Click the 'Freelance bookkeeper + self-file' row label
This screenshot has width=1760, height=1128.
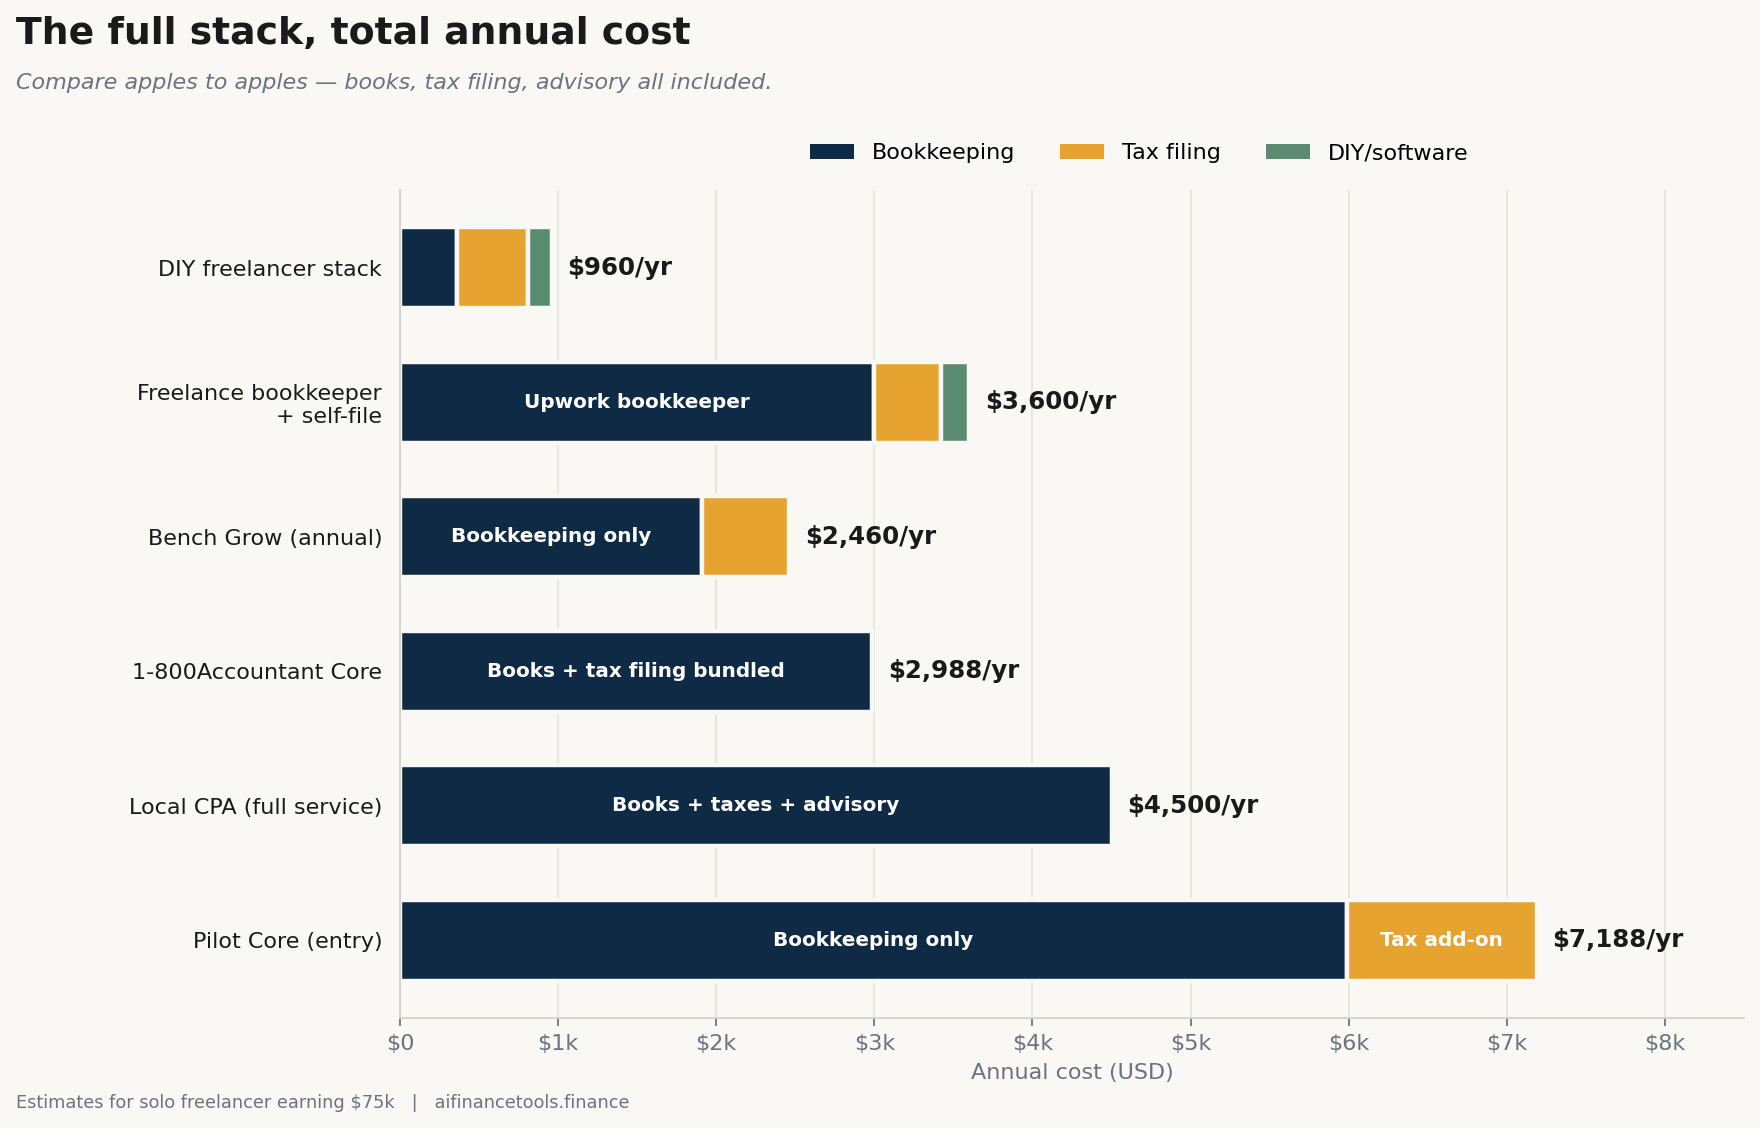tap(260, 404)
